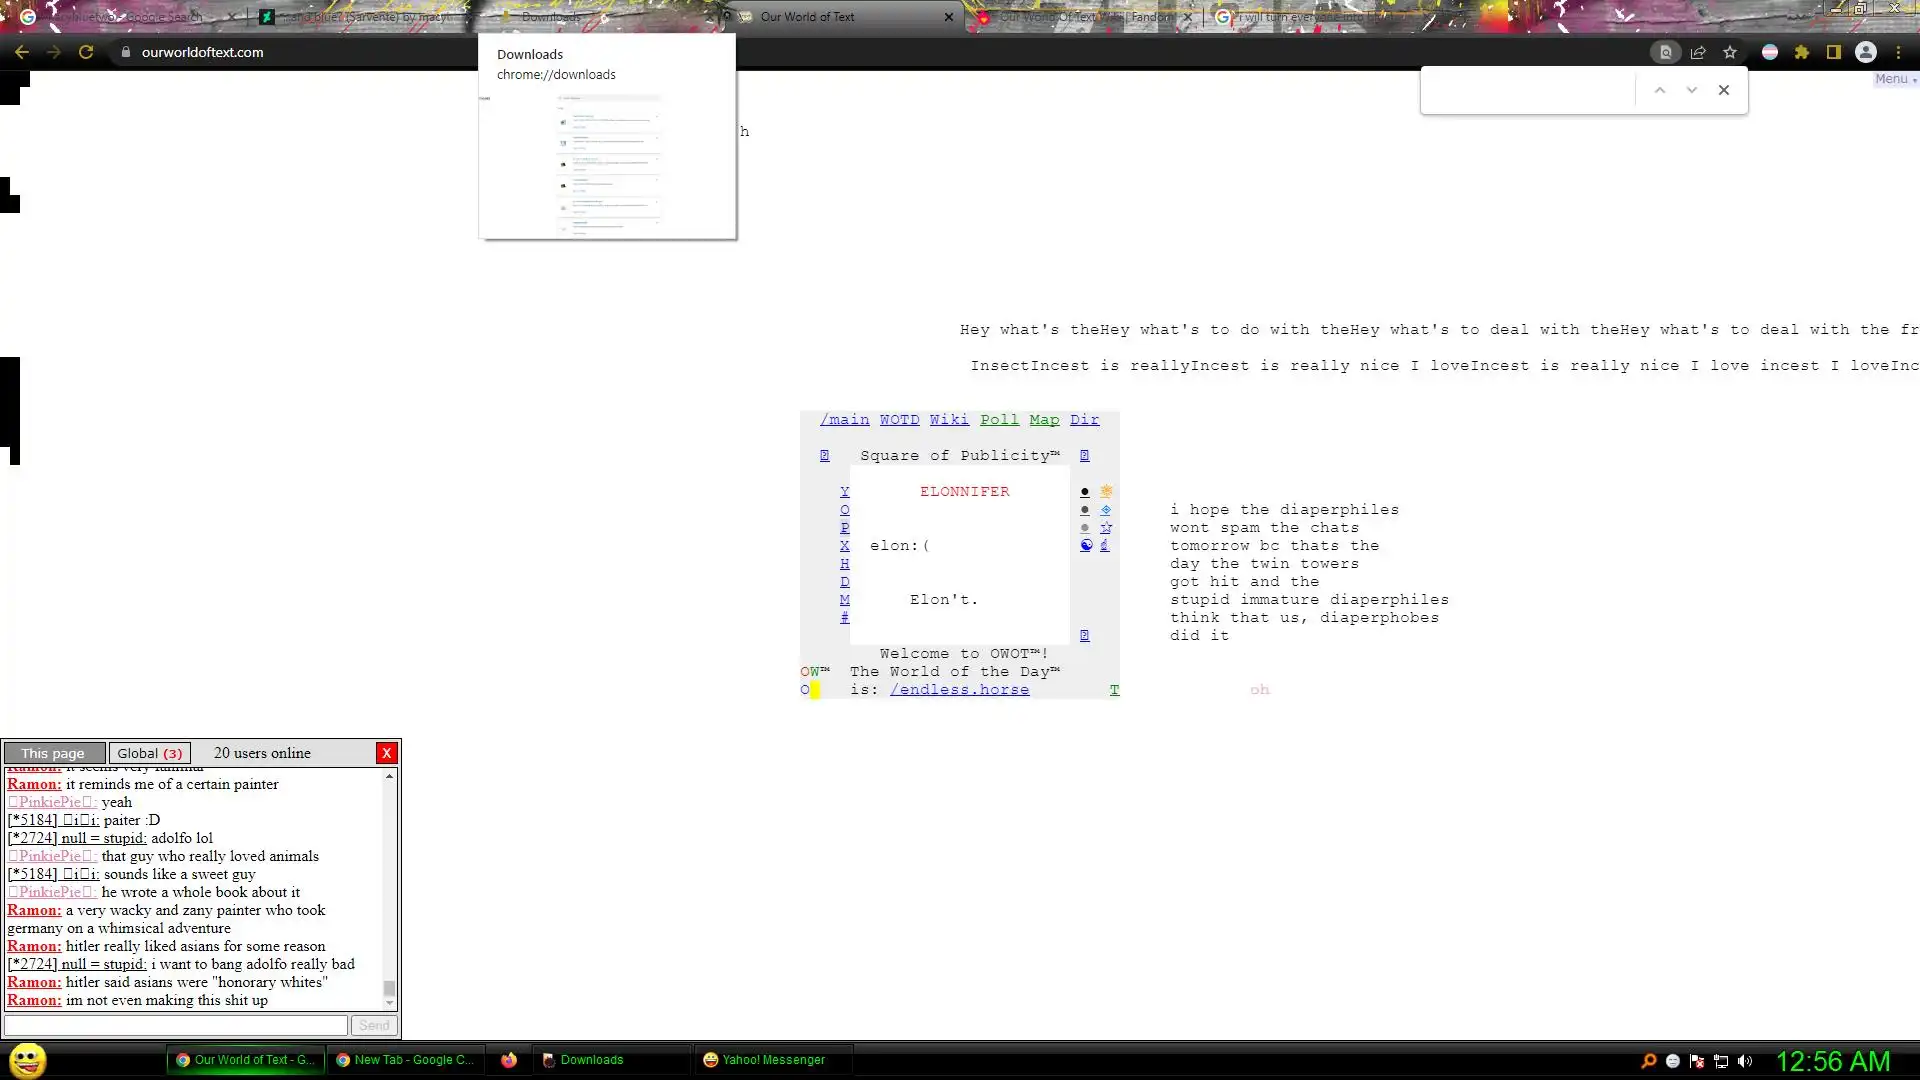This screenshot has height=1080, width=1920.
Task: Switch to the Global chat tab
Action: (x=149, y=753)
